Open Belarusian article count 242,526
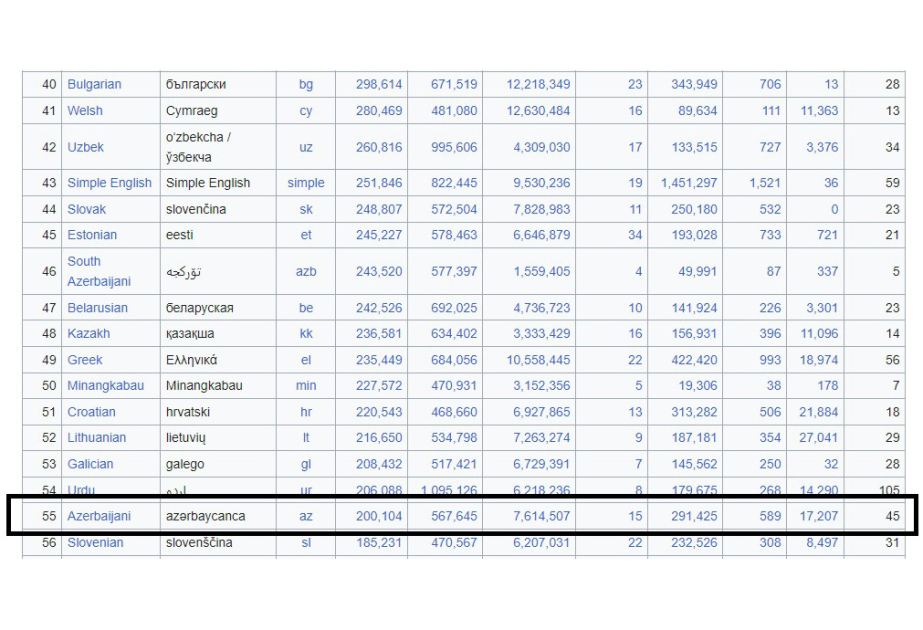 pos(379,308)
